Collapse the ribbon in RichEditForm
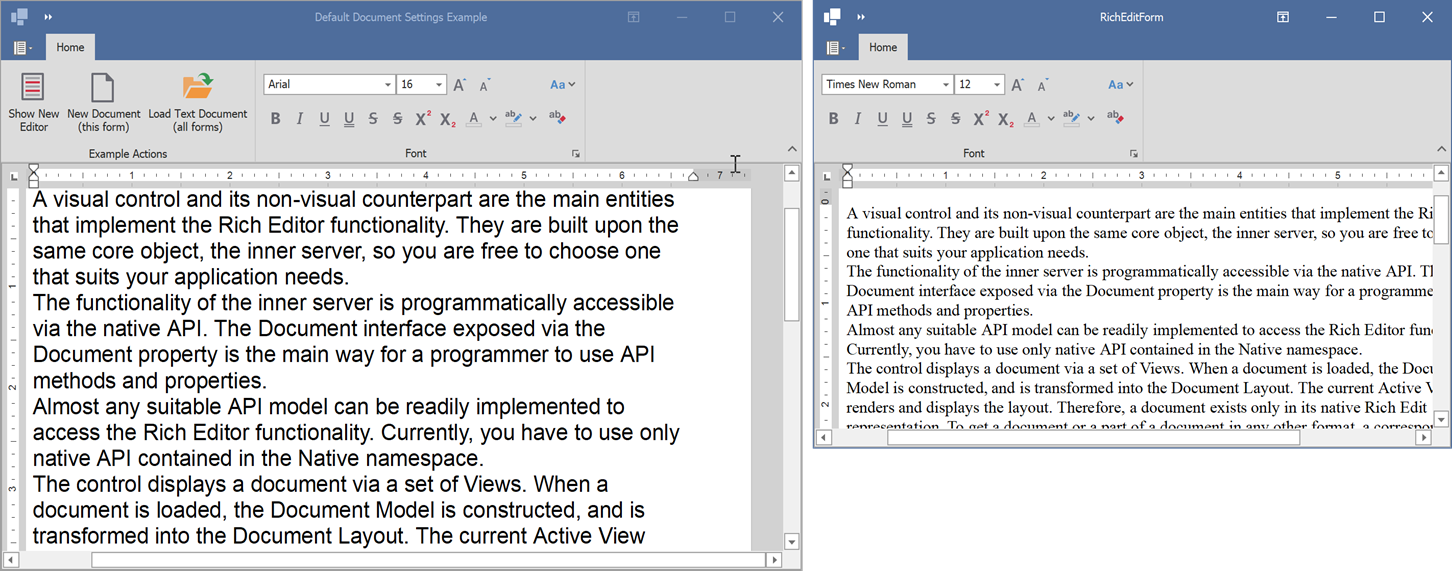 (1442, 149)
